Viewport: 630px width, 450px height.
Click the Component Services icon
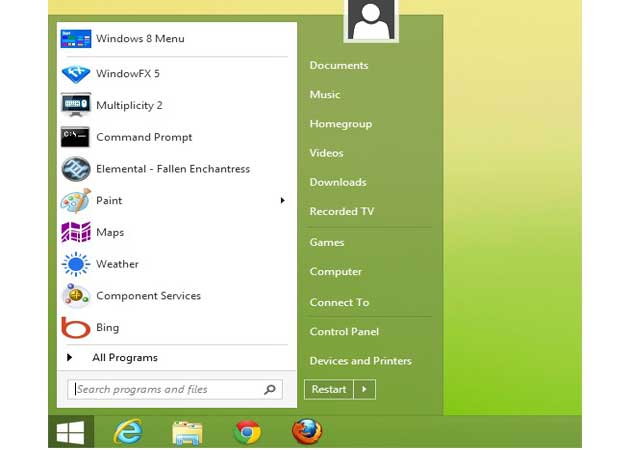[76, 296]
